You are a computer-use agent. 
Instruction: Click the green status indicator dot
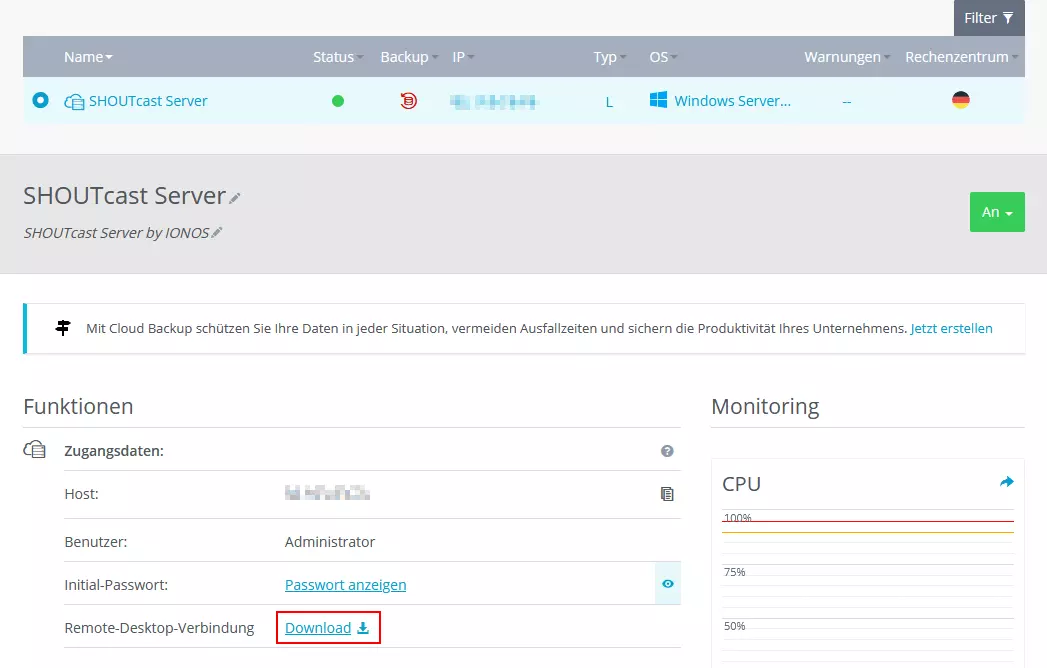point(338,101)
